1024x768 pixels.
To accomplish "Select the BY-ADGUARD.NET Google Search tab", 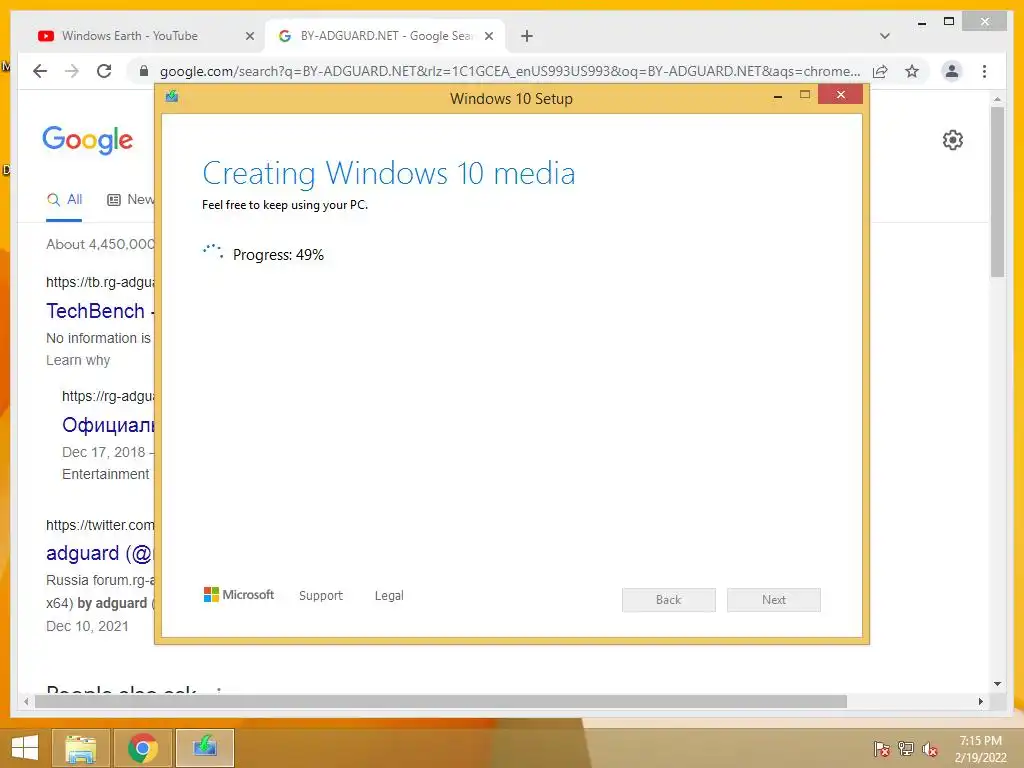I will [385, 36].
